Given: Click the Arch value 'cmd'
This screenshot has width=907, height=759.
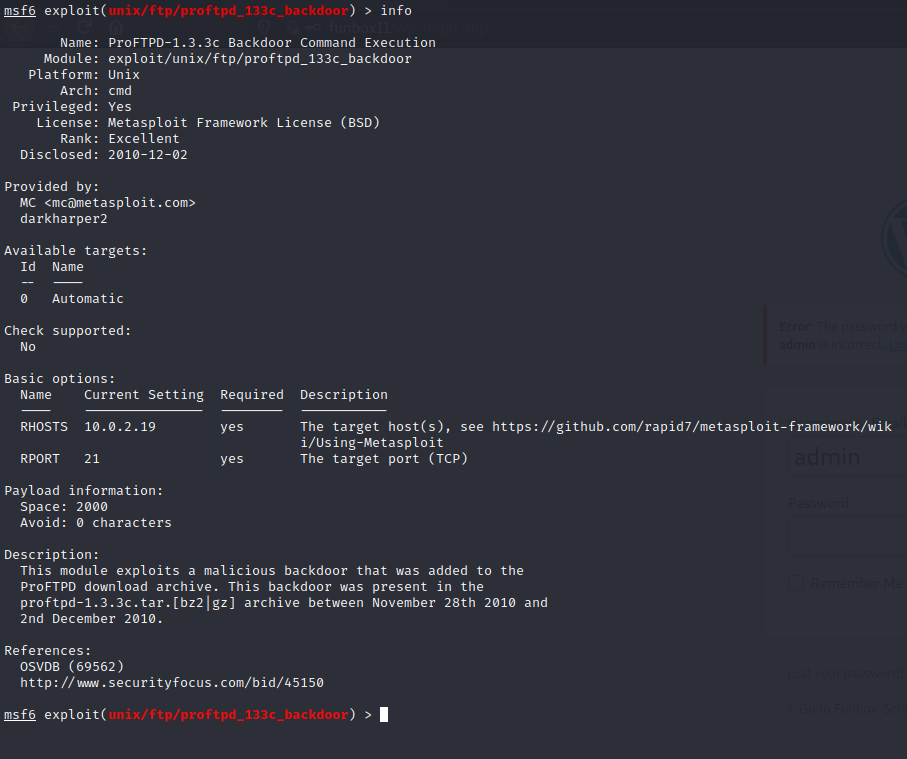Looking at the screenshot, I should tap(120, 91).
